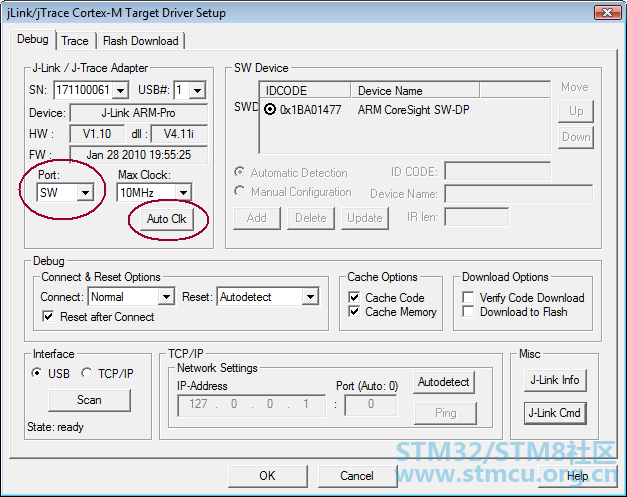The width and height of the screenshot is (627, 497).
Task: Select the 0x1BA01477 SWD device radio
Action: click(x=270, y=110)
